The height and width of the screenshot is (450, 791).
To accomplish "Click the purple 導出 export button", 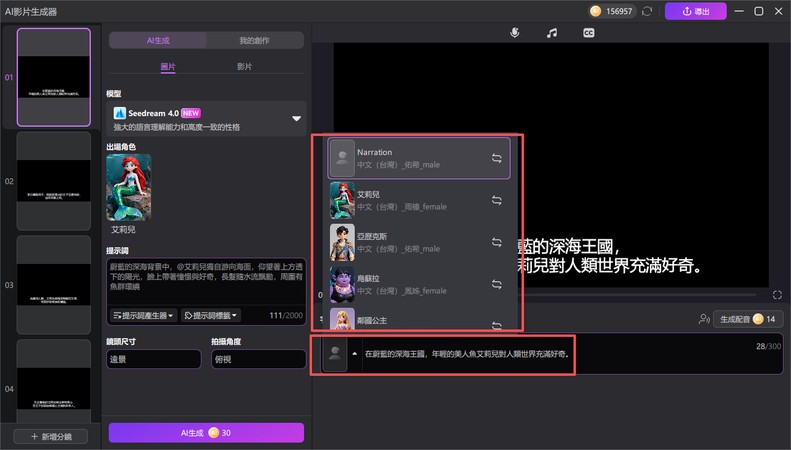I will pos(696,11).
